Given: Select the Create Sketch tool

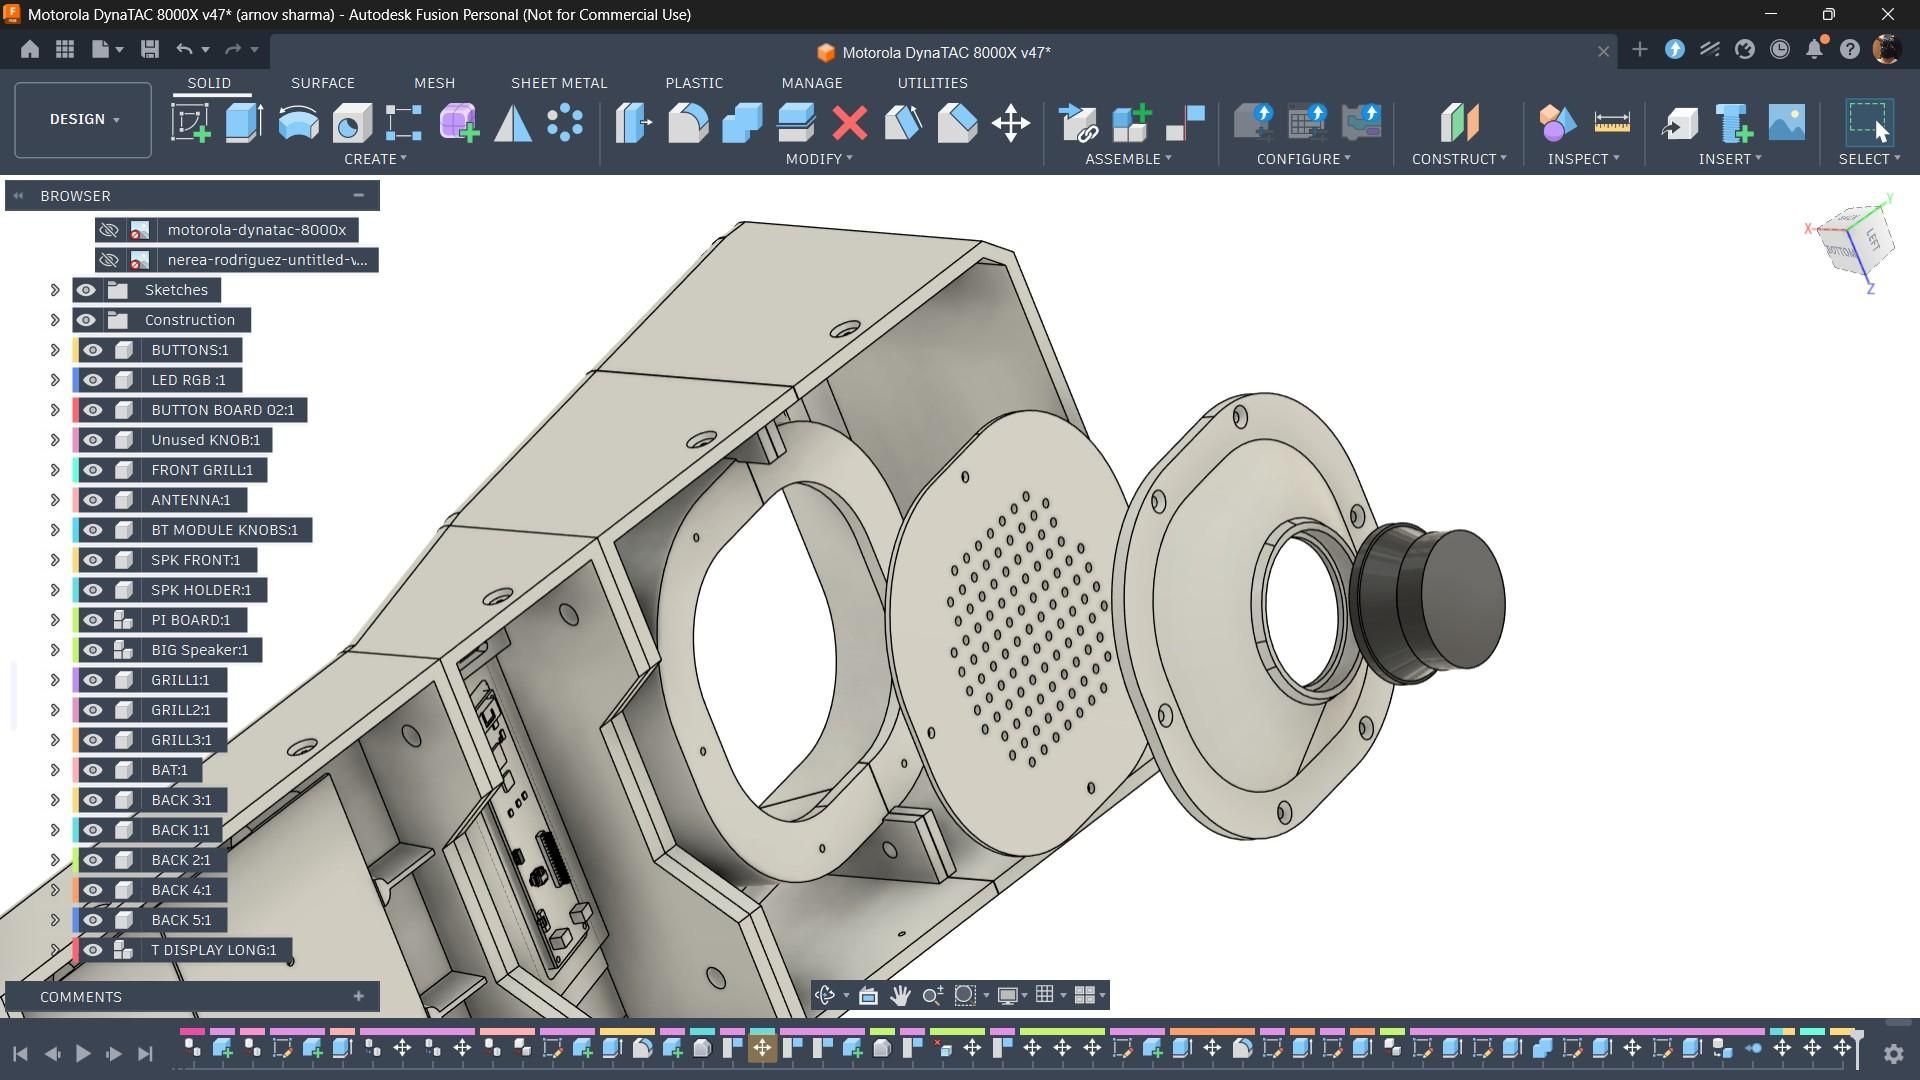Looking at the screenshot, I should 190,123.
